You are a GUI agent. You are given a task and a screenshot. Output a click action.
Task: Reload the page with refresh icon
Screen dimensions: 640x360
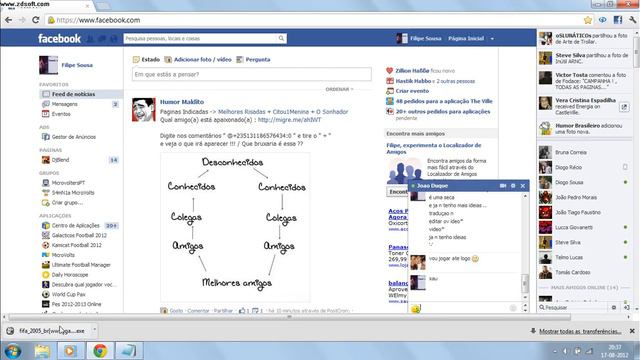[x=36, y=20]
